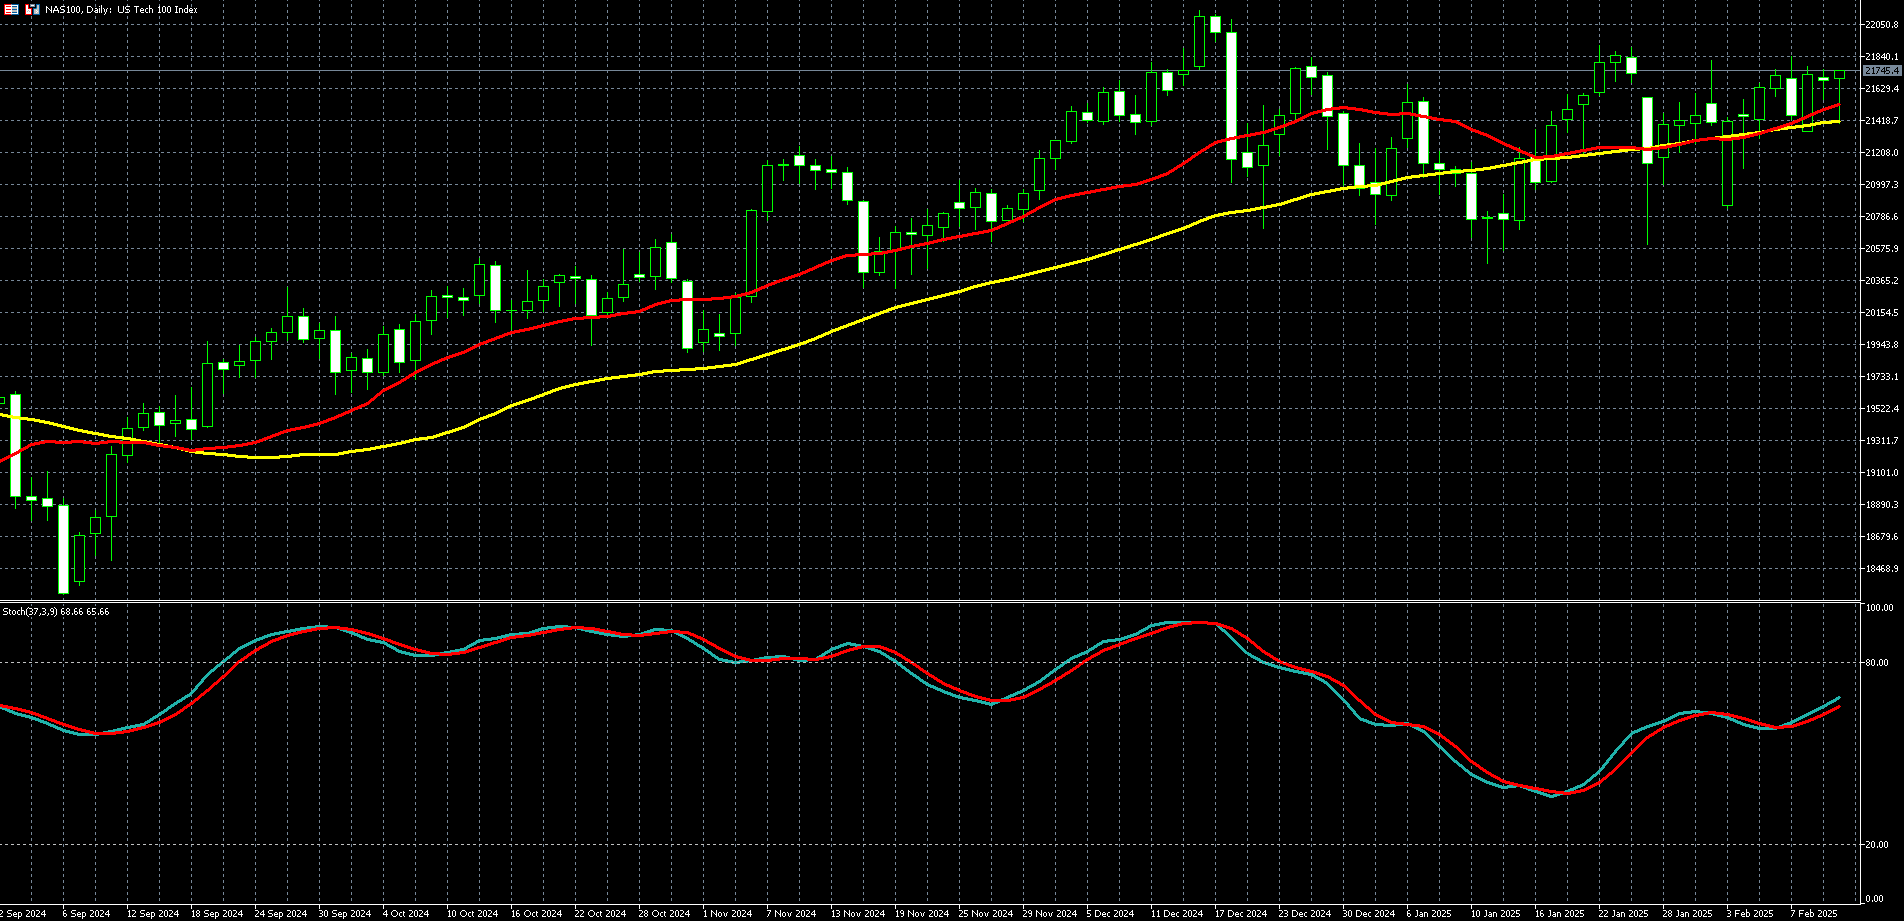Click the 10 Oct 2024 date label
Screen dimensions: 1904x921
click(x=472, y=914)
